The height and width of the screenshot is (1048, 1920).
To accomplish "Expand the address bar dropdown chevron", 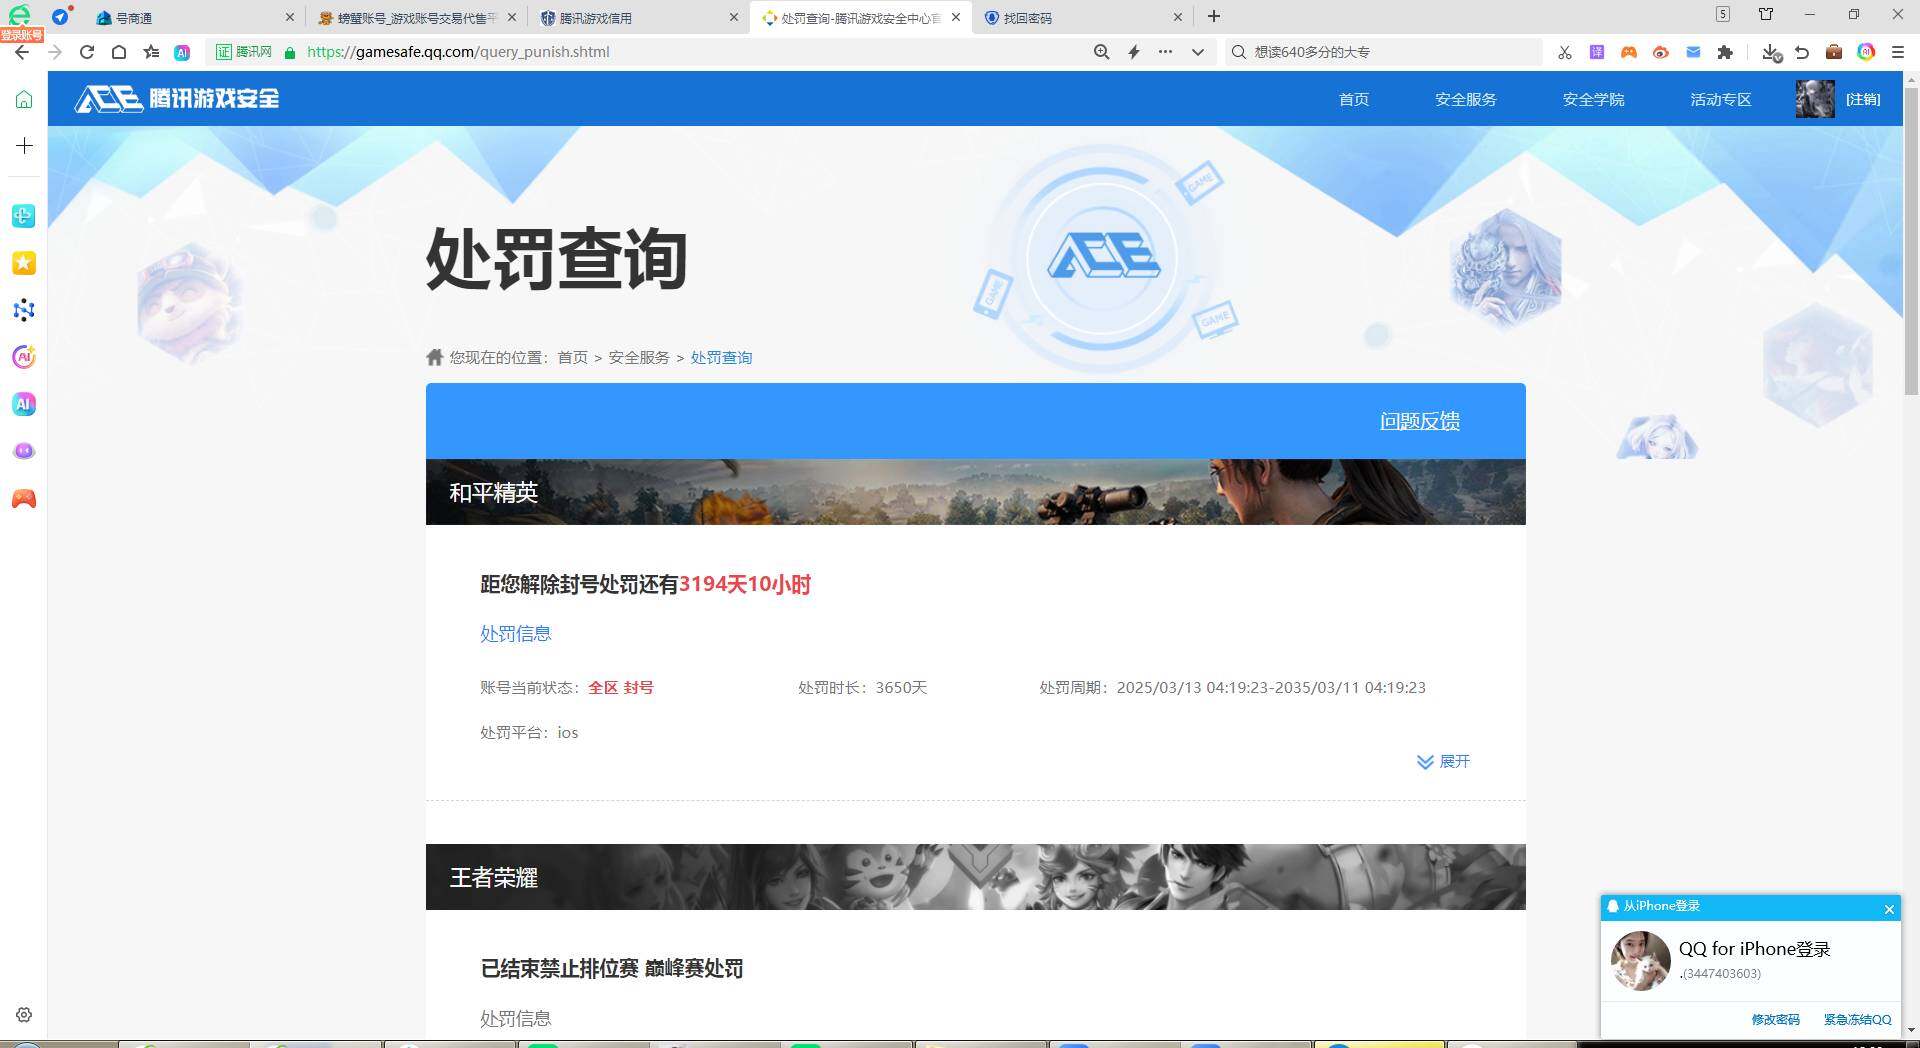I will tap(1197, 52).
